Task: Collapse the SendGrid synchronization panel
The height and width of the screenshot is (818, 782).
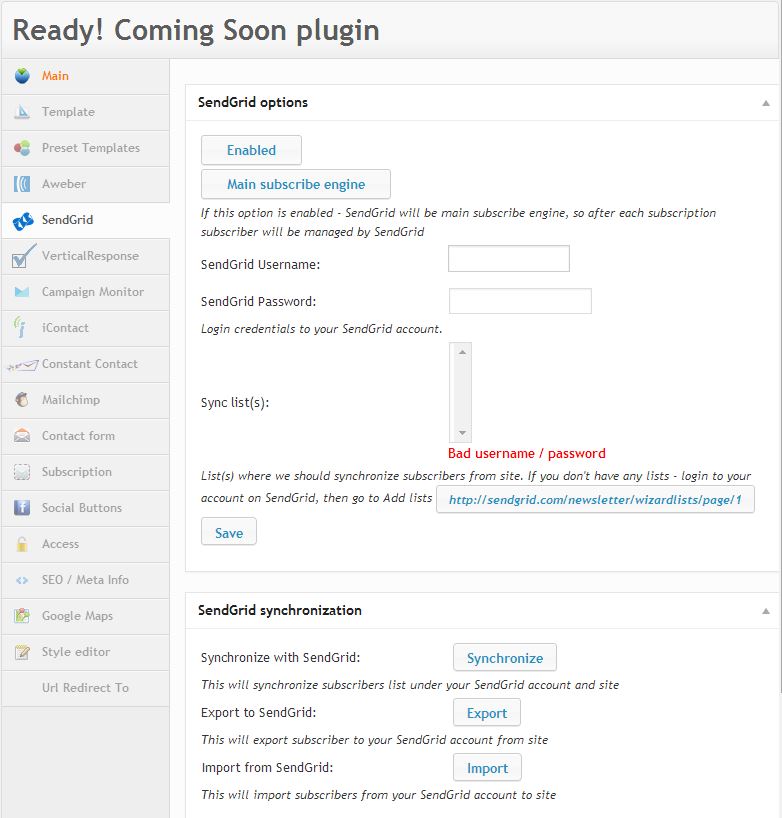Action: click(766, 611)
